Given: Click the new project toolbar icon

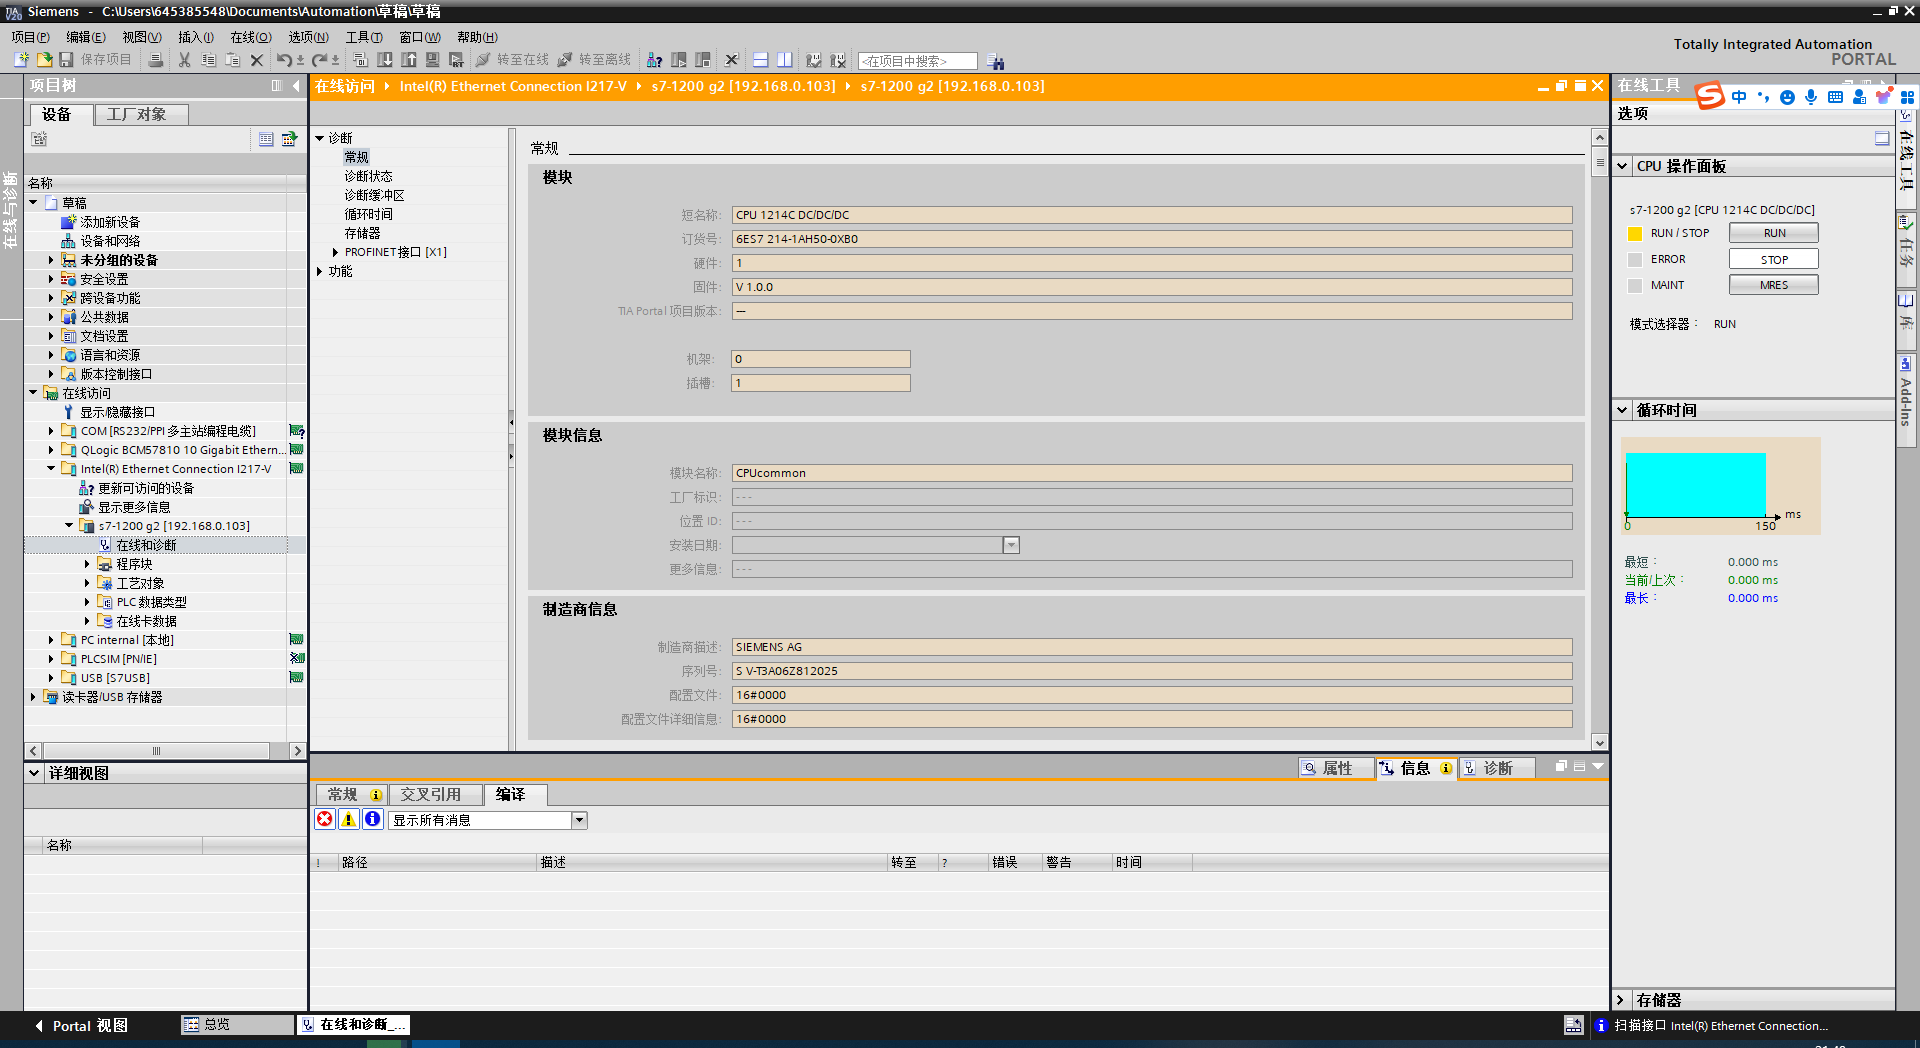Looking at the screenshot, I should [21, 60].
